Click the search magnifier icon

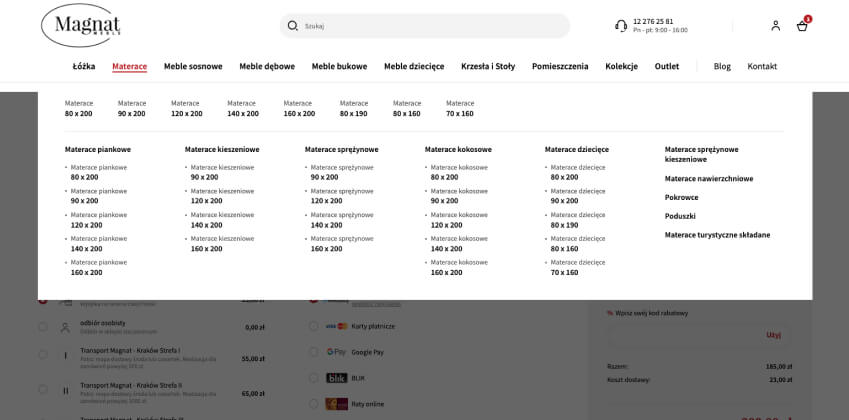(293, 26)
